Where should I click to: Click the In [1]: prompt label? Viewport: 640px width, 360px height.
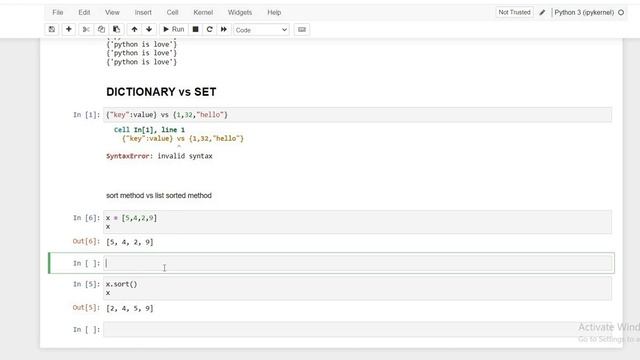tap(86, 115)
